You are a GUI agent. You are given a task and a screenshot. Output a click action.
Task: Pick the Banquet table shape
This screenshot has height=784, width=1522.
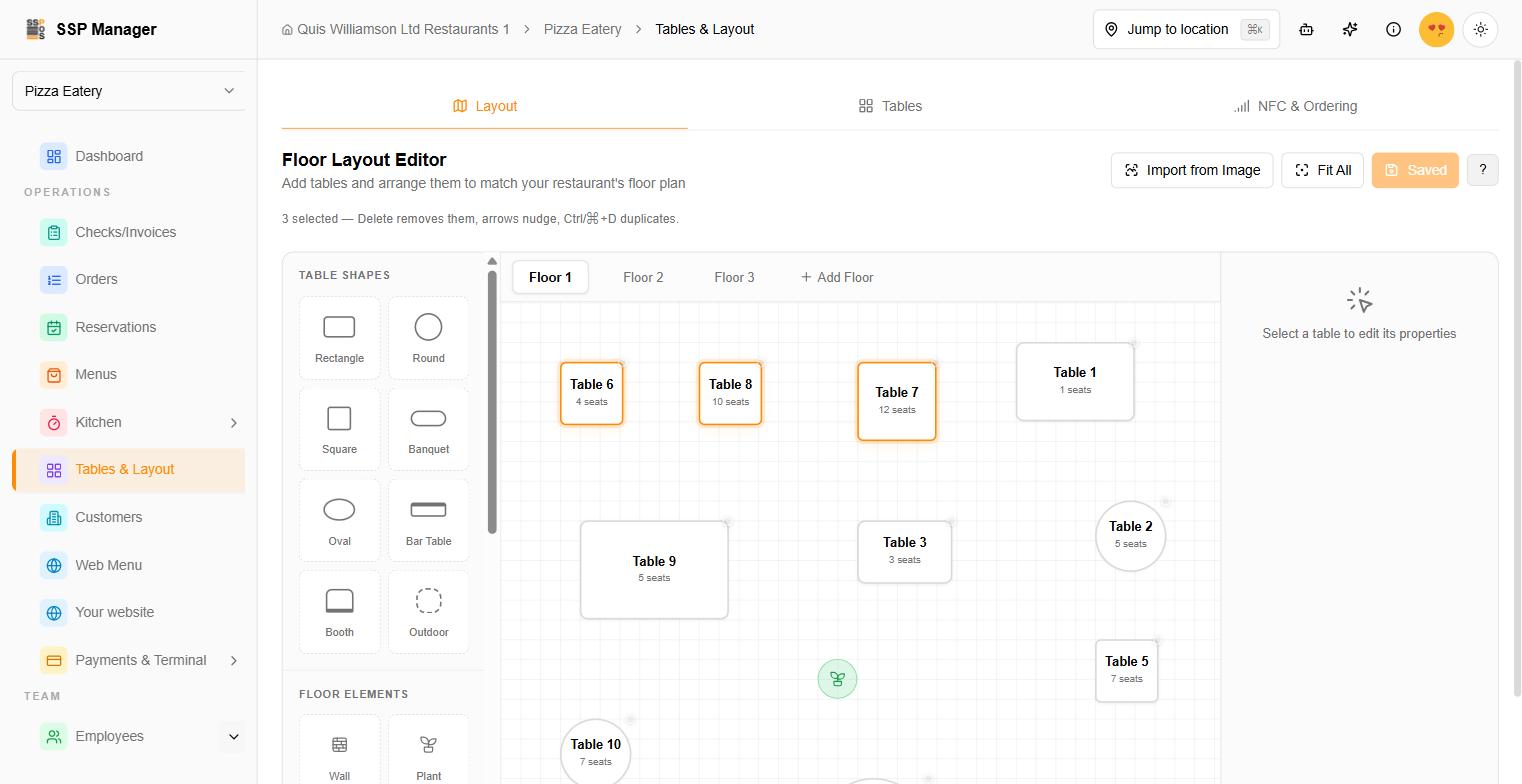428,430
